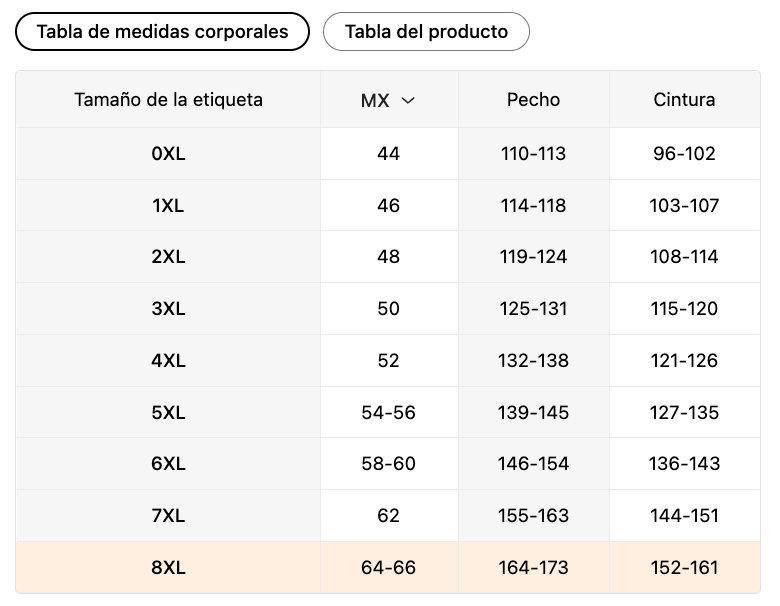This screenshot has width=780, height=606.
Task: Select the 0XL size row label
Action: pos(169,154)
